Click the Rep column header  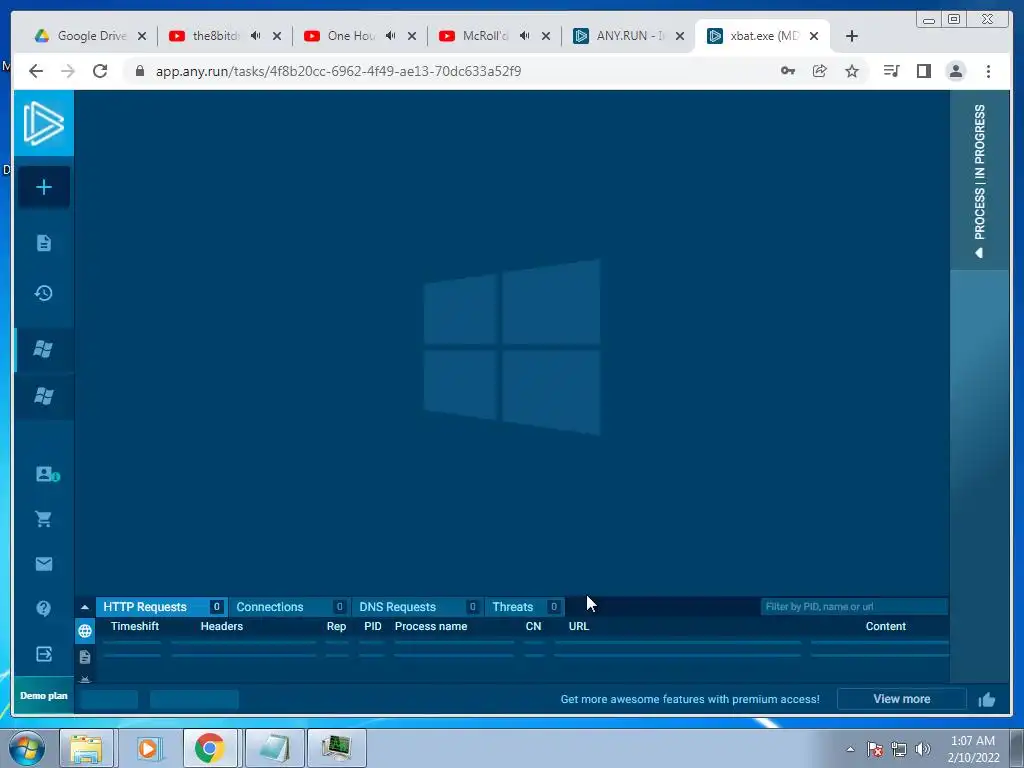click(336, 626)
